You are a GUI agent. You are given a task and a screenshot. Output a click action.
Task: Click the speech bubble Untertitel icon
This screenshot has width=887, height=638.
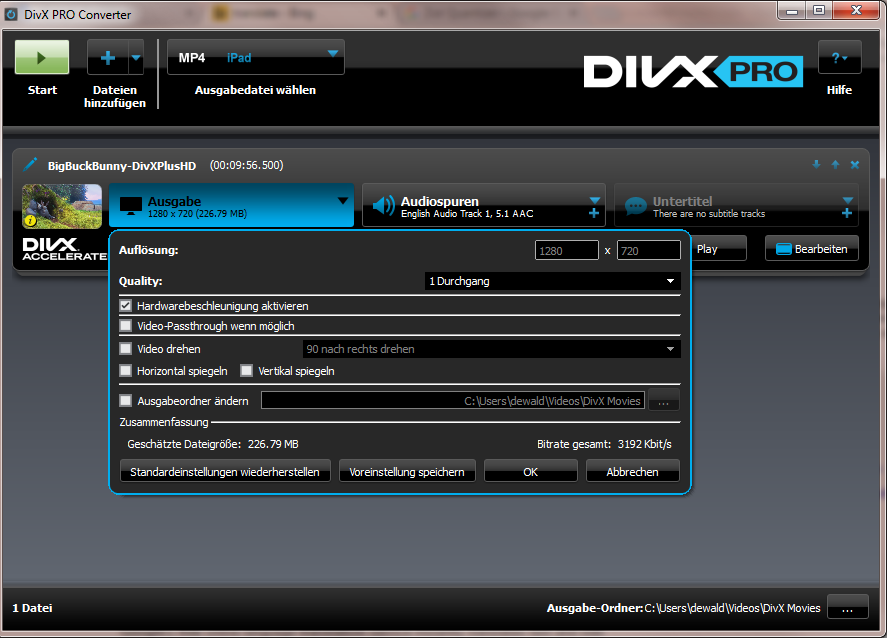pos(635,206)
